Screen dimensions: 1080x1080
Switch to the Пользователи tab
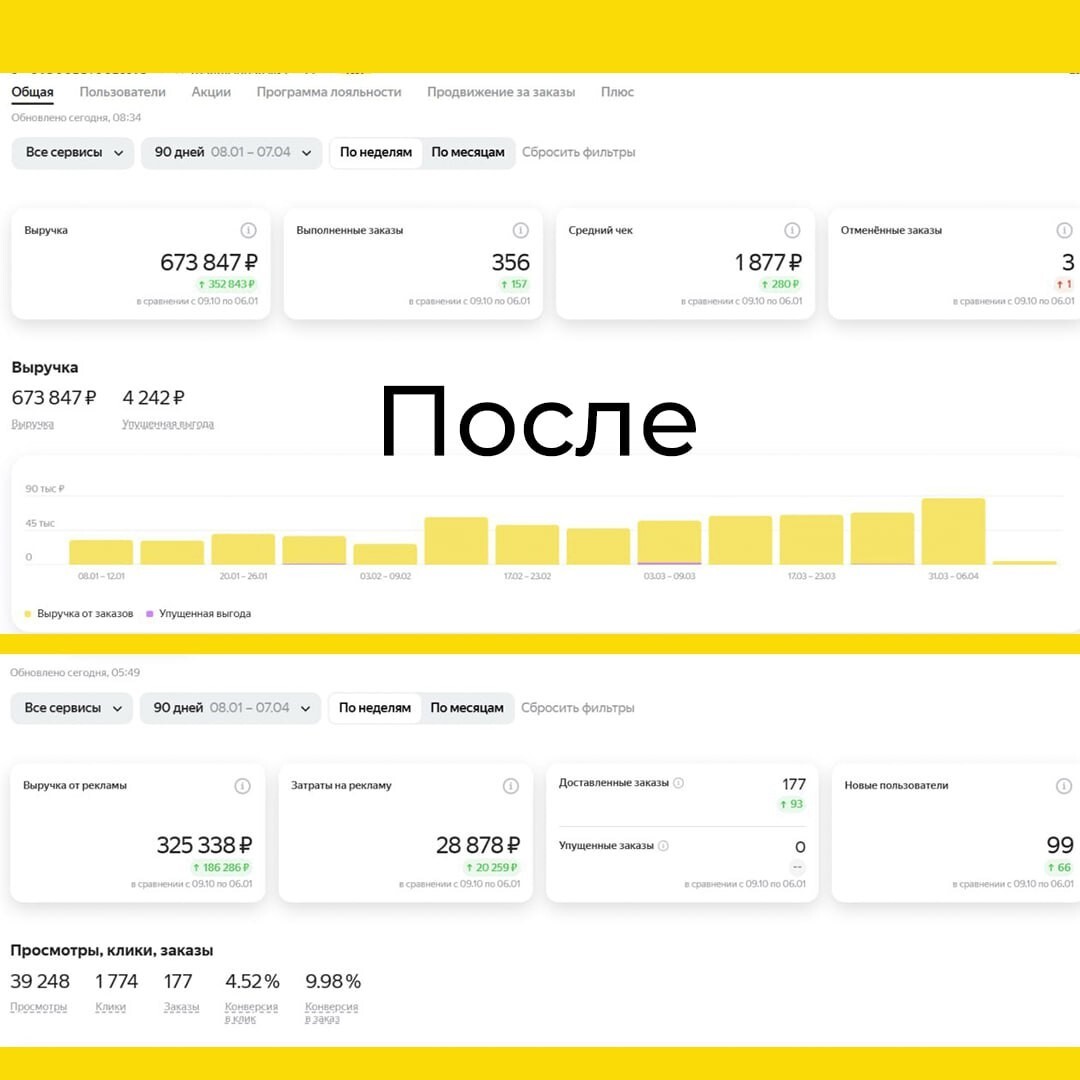point(123,92)
